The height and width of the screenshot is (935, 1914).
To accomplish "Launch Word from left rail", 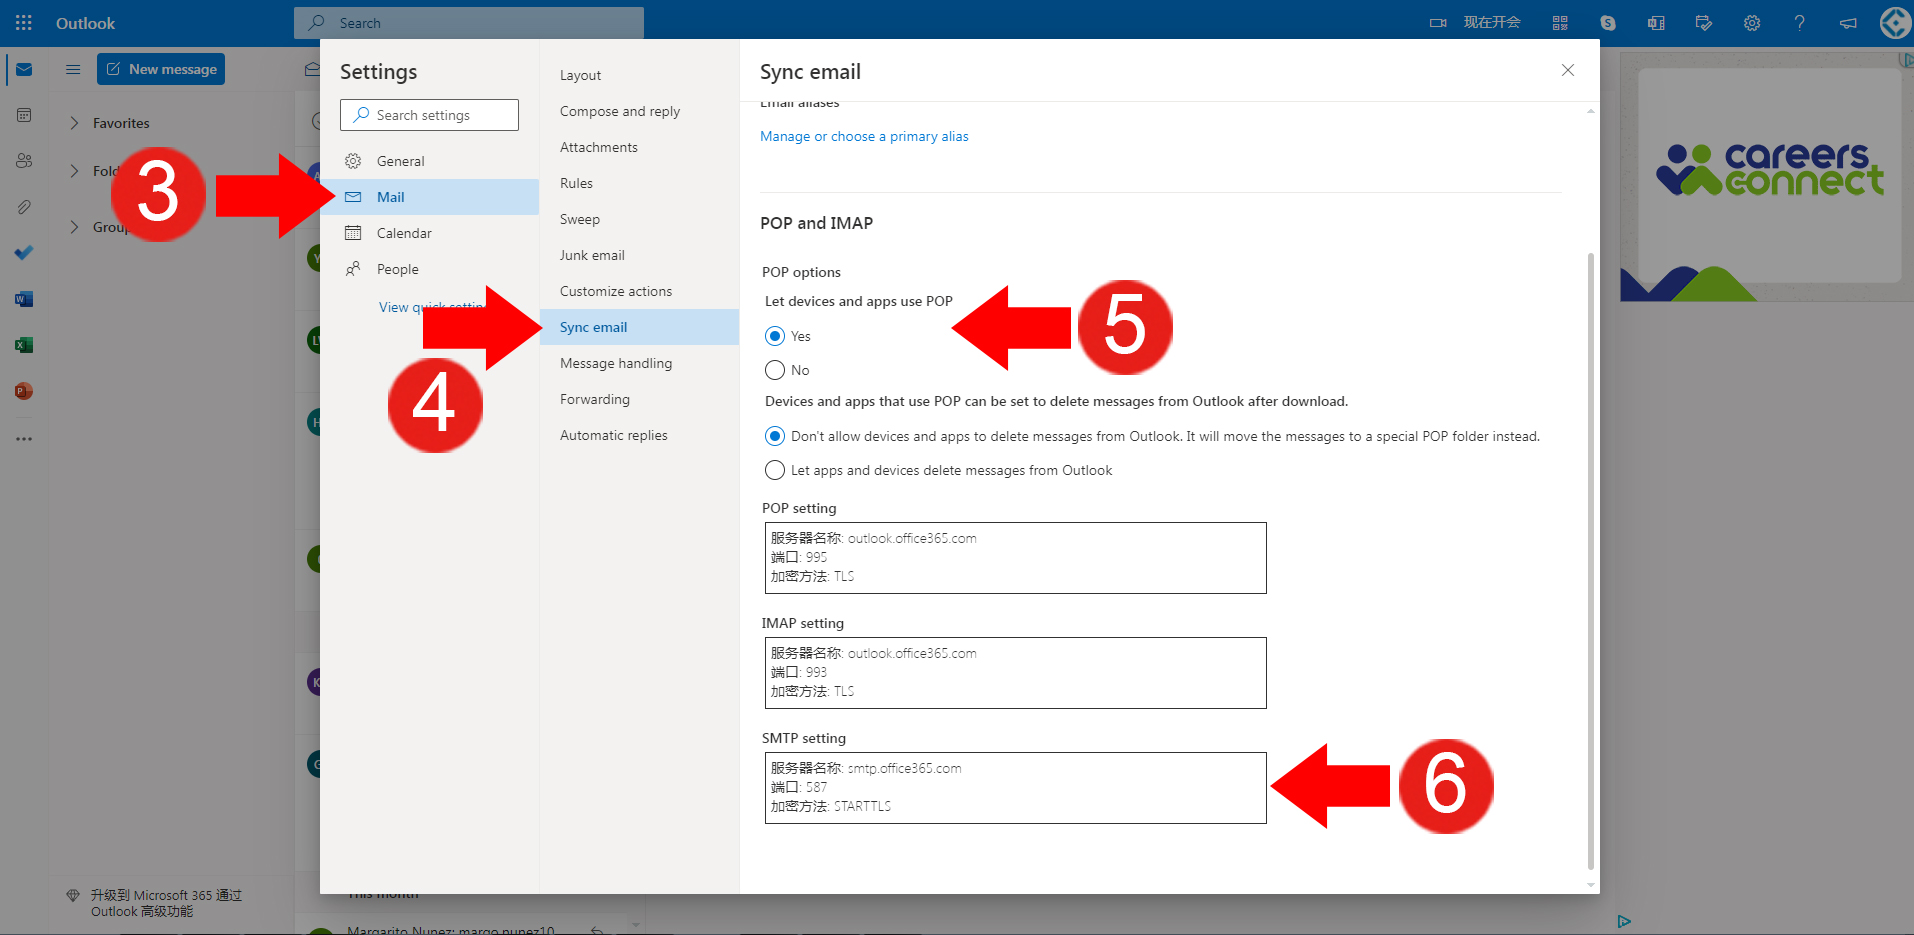I will (24, 299).
